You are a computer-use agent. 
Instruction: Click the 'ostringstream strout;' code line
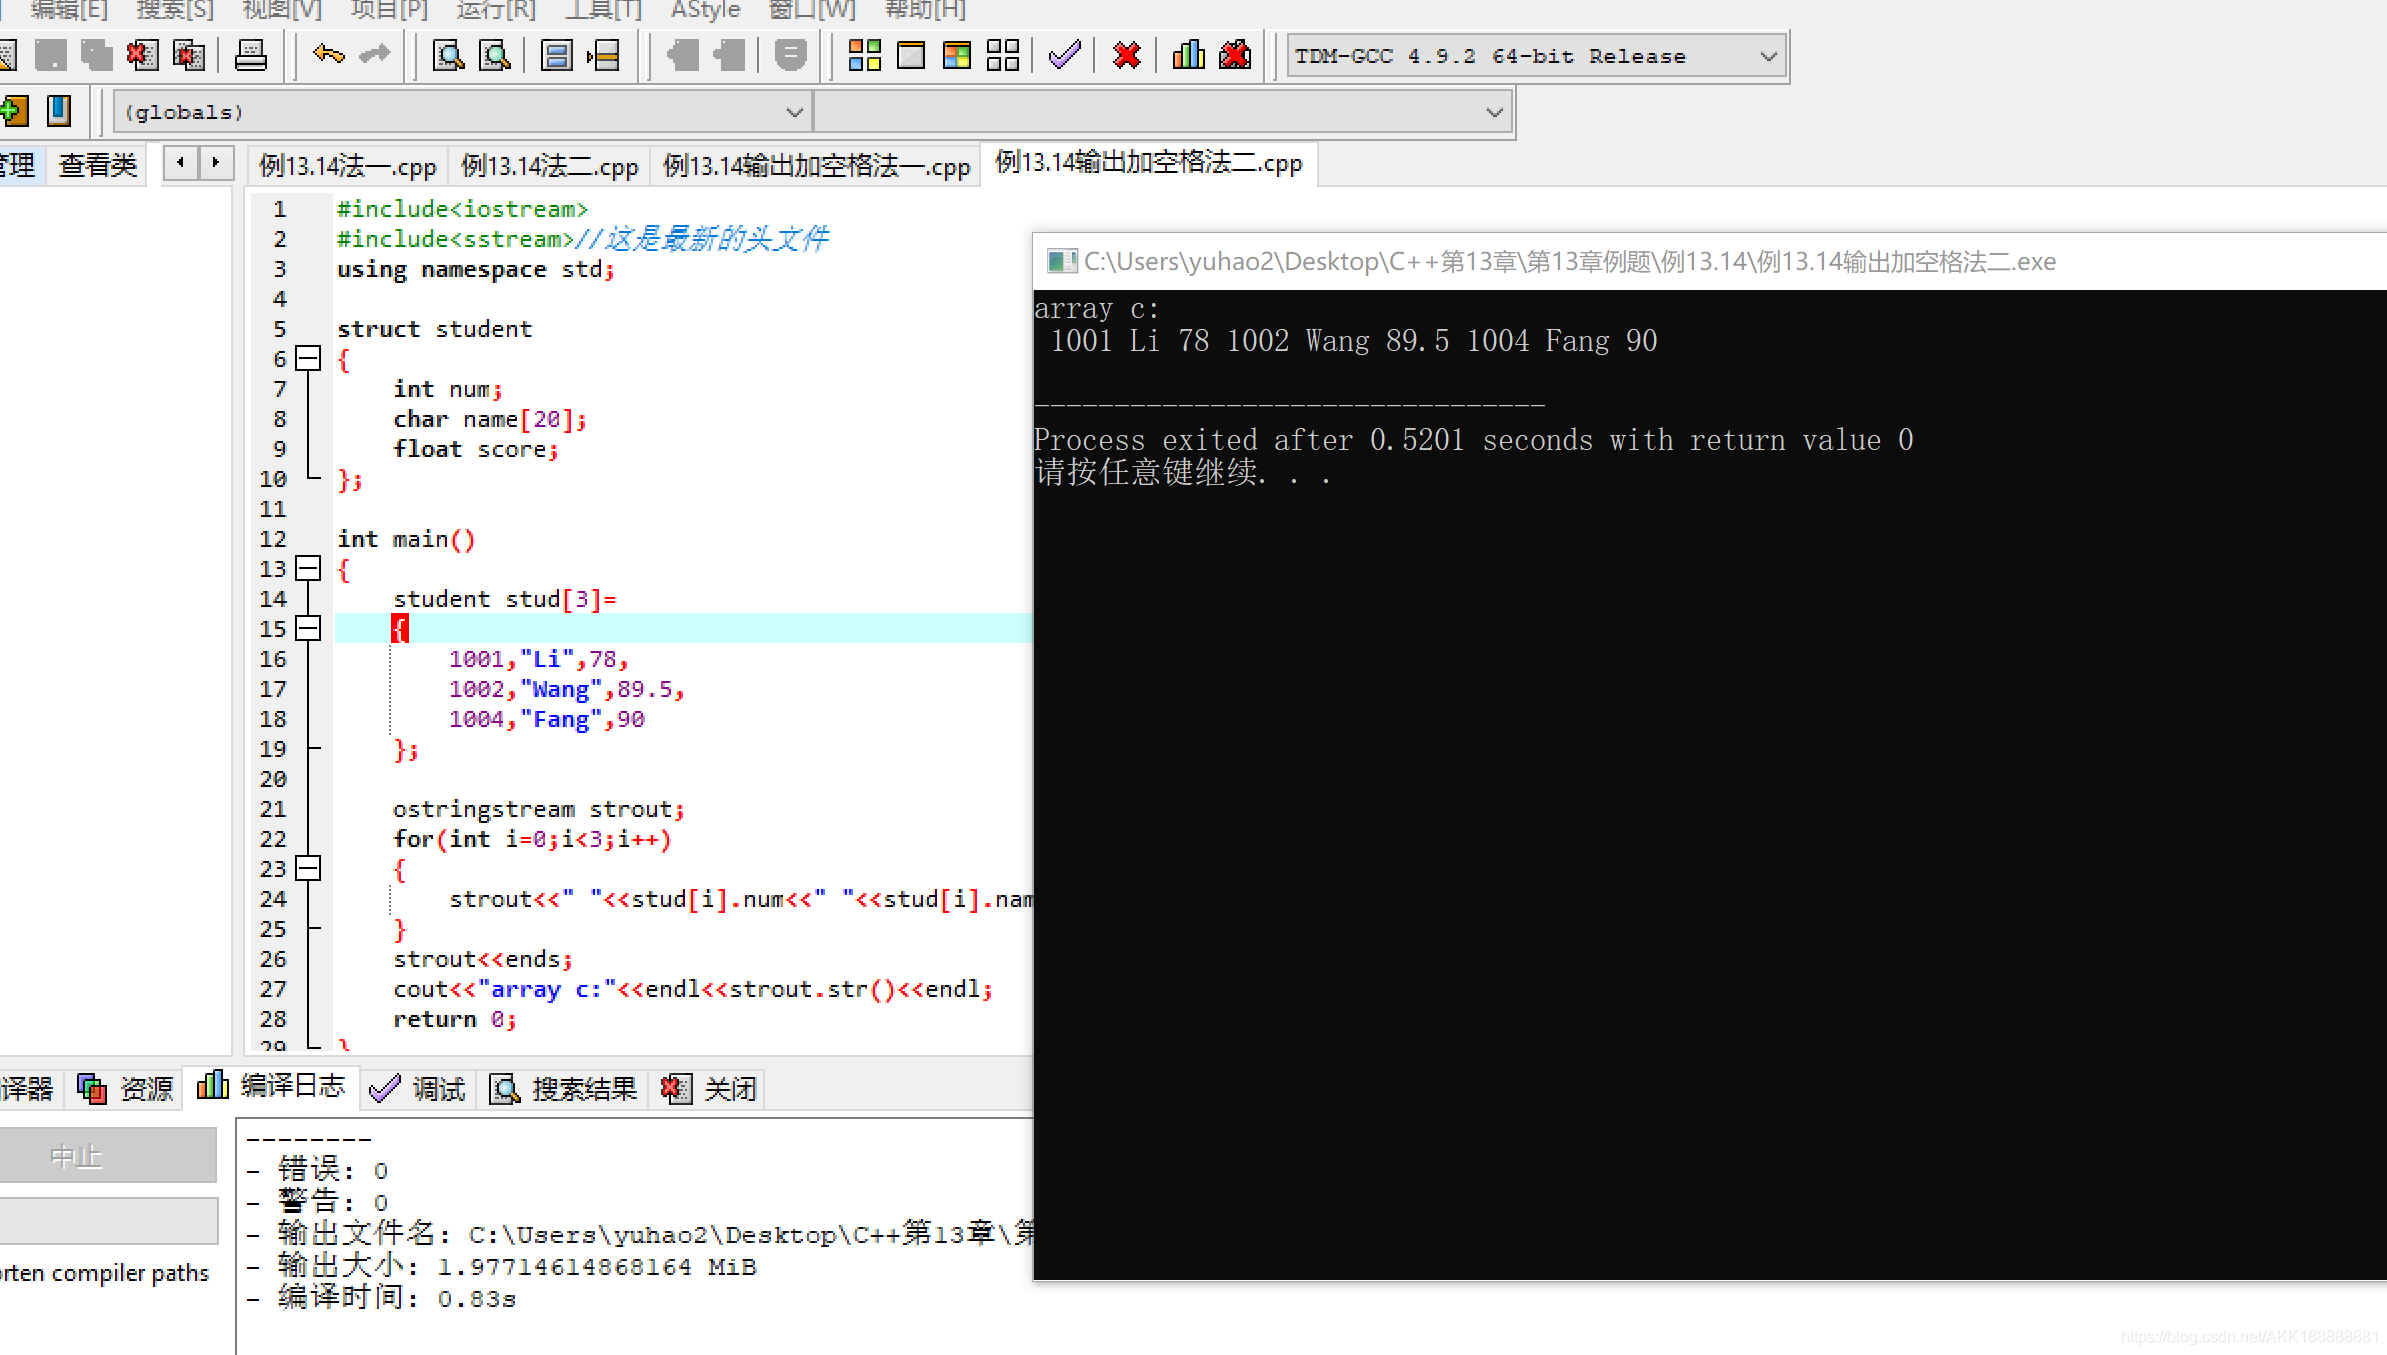[x=539, y=809]
